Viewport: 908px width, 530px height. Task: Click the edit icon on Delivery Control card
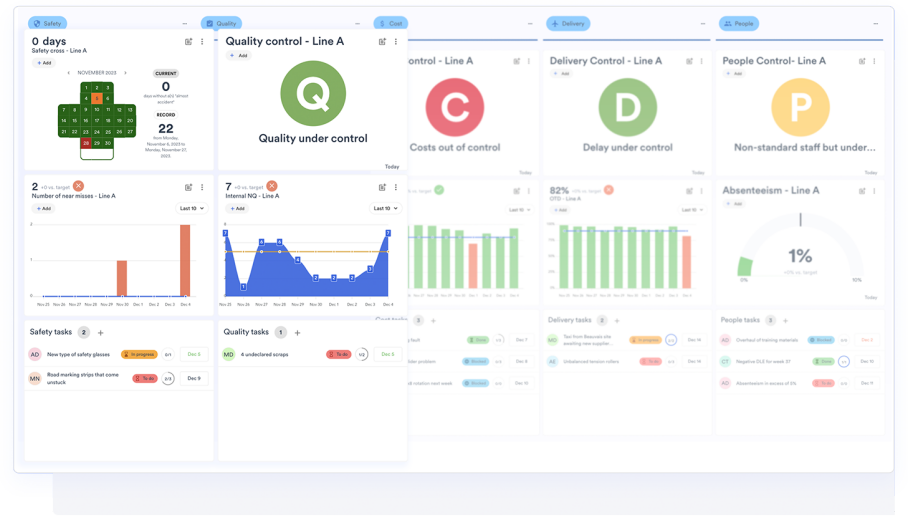[689, 61]
